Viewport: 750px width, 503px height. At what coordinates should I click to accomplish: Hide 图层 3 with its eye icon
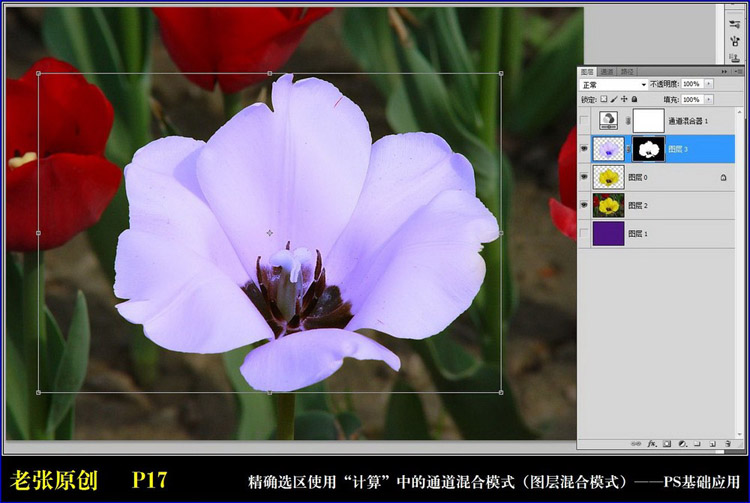pyautogui.click(x=585, y=149)
